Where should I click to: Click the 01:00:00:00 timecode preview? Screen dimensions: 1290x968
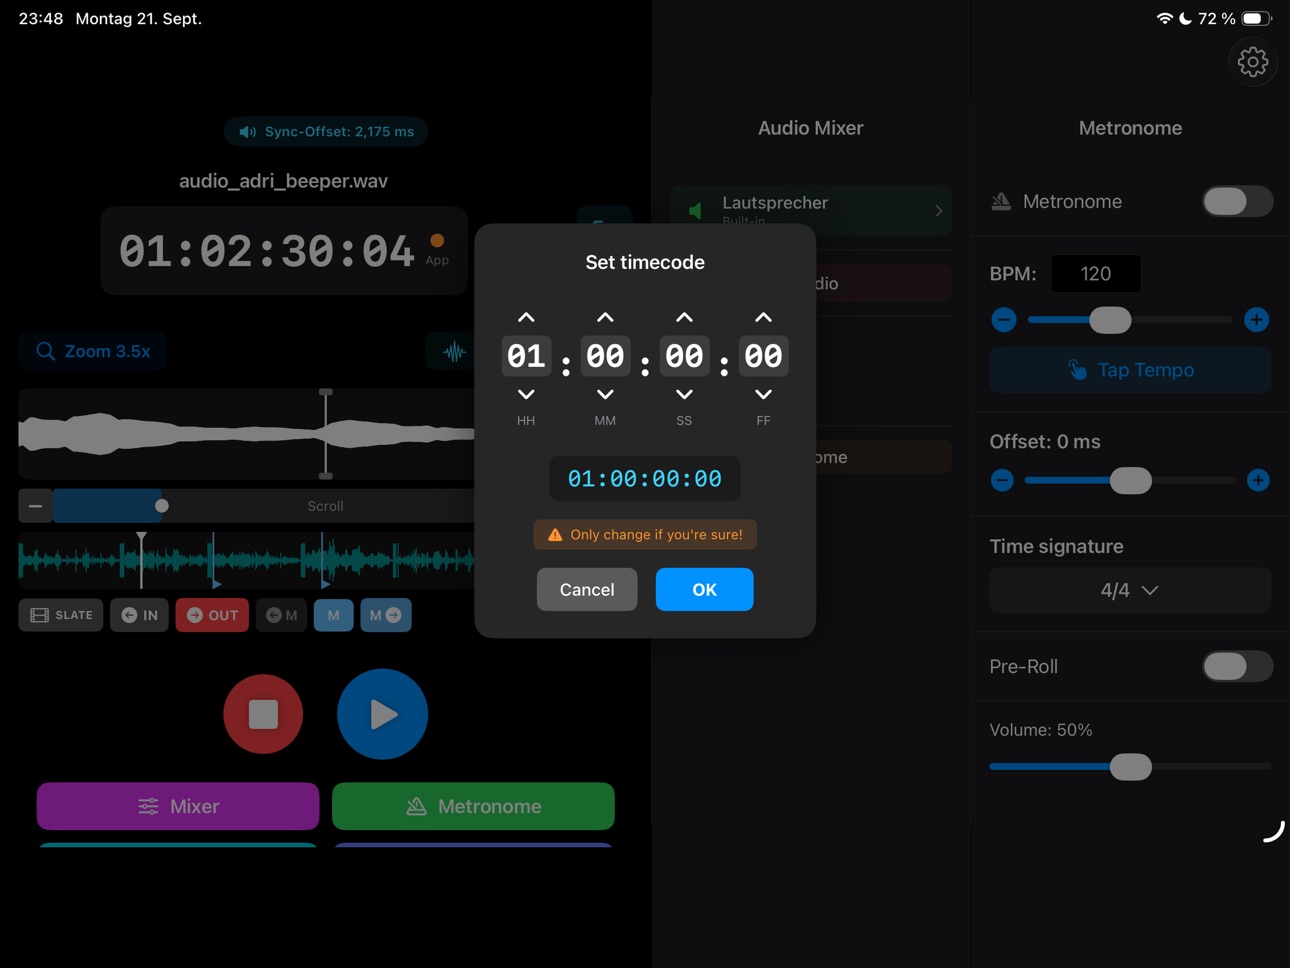(645, 479)
